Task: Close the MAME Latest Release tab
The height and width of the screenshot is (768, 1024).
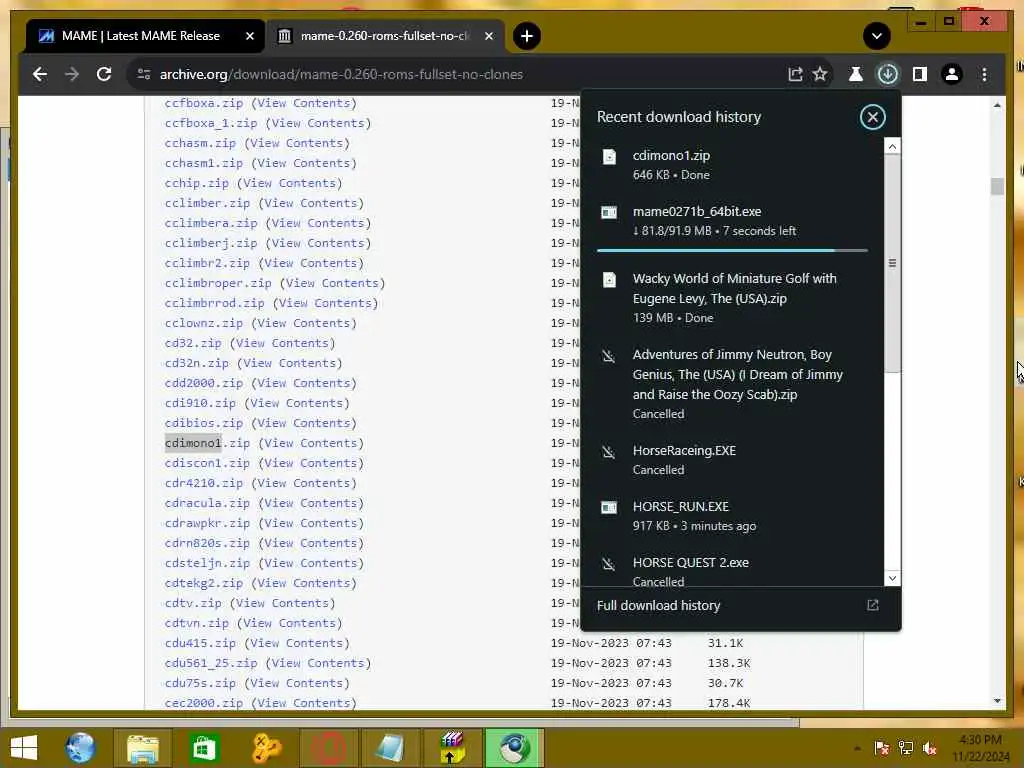Action: point(249,36)
